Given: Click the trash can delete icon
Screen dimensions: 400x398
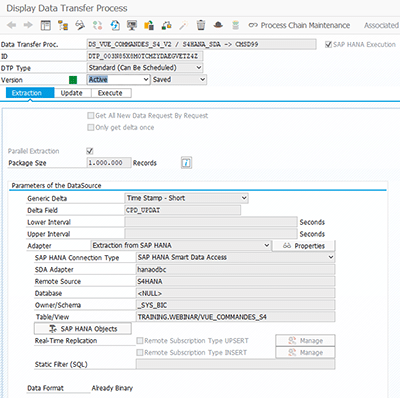Looking at the screenshot, I should tap(201, 25).
